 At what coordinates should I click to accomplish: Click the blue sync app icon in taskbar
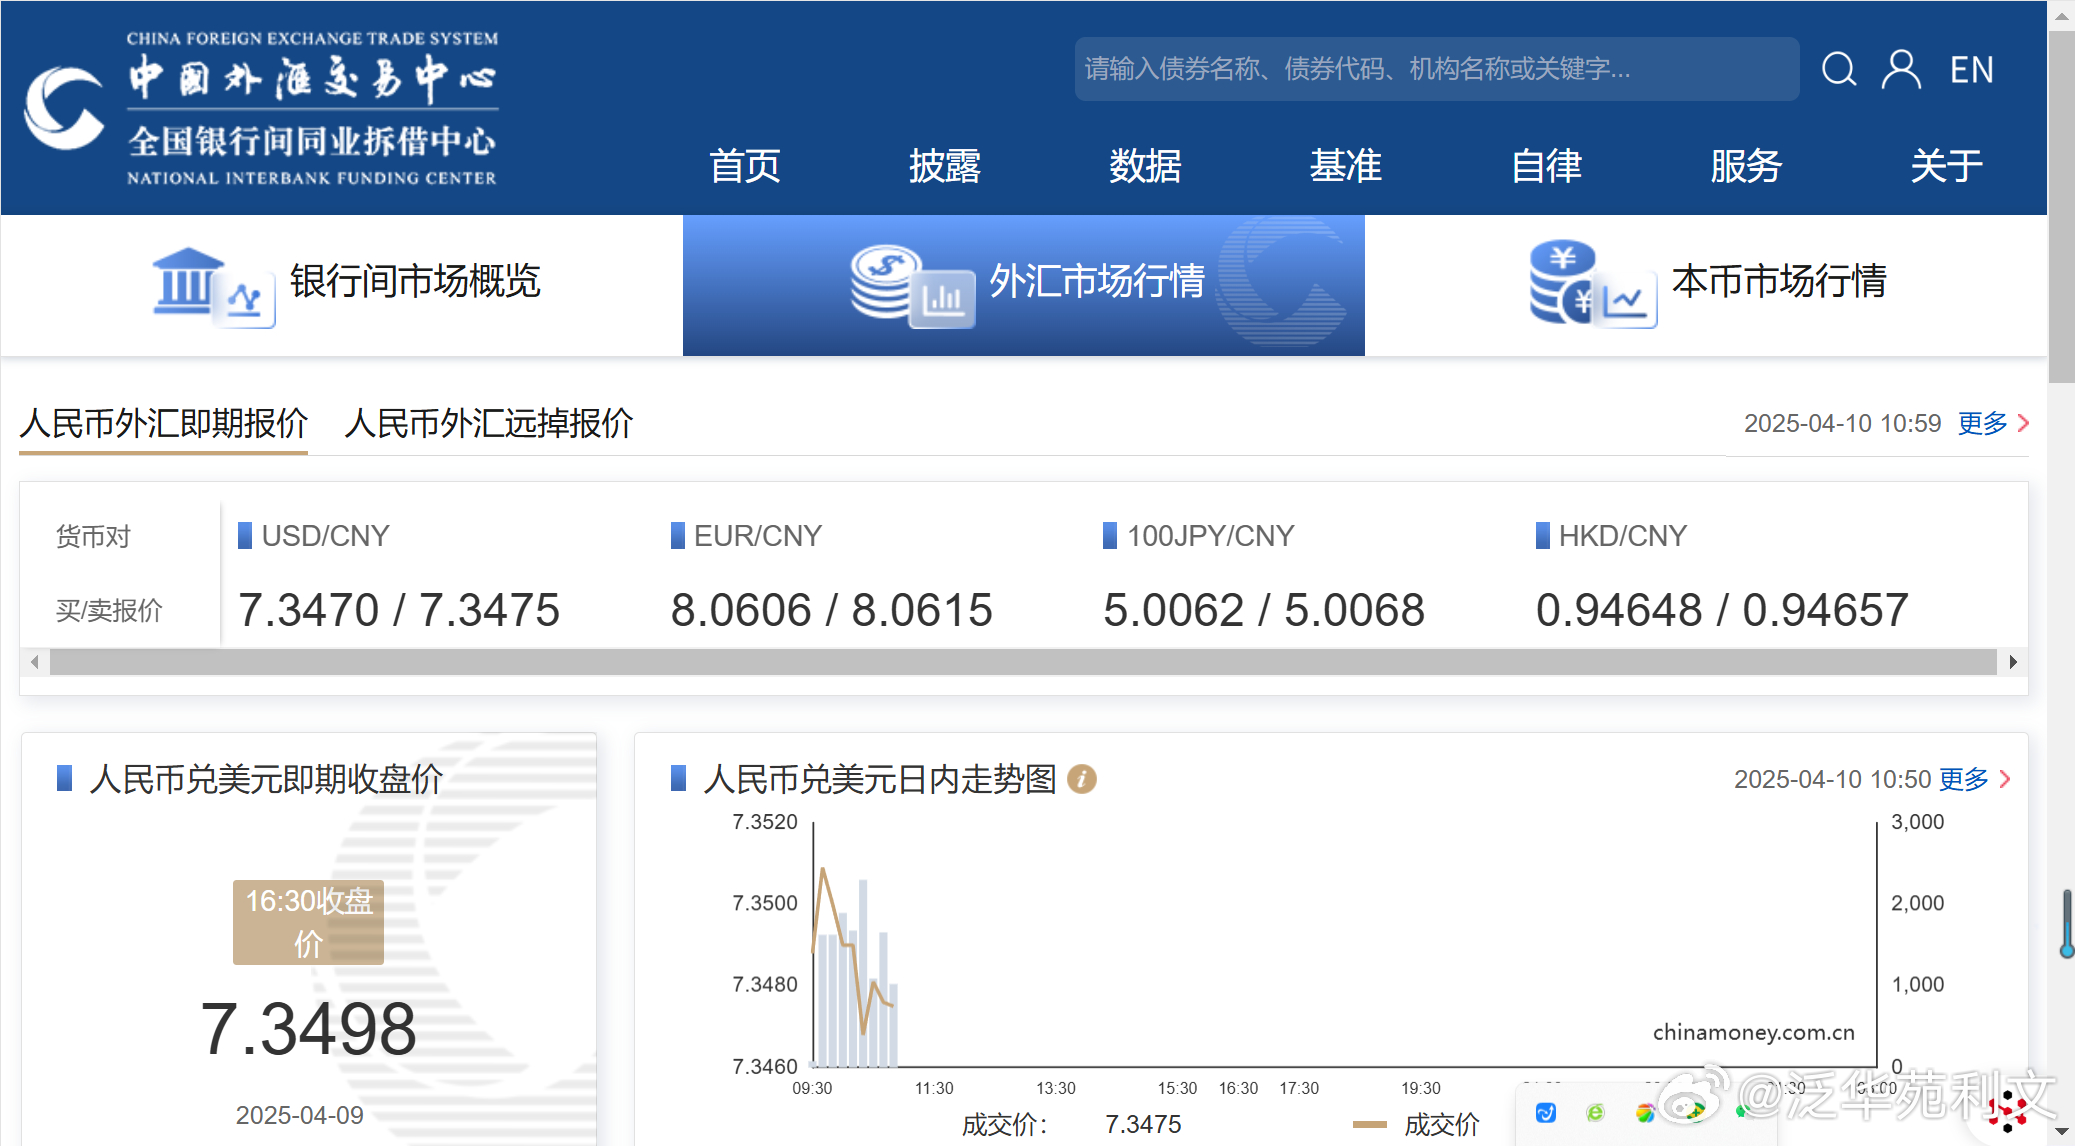[1546, 1112]
